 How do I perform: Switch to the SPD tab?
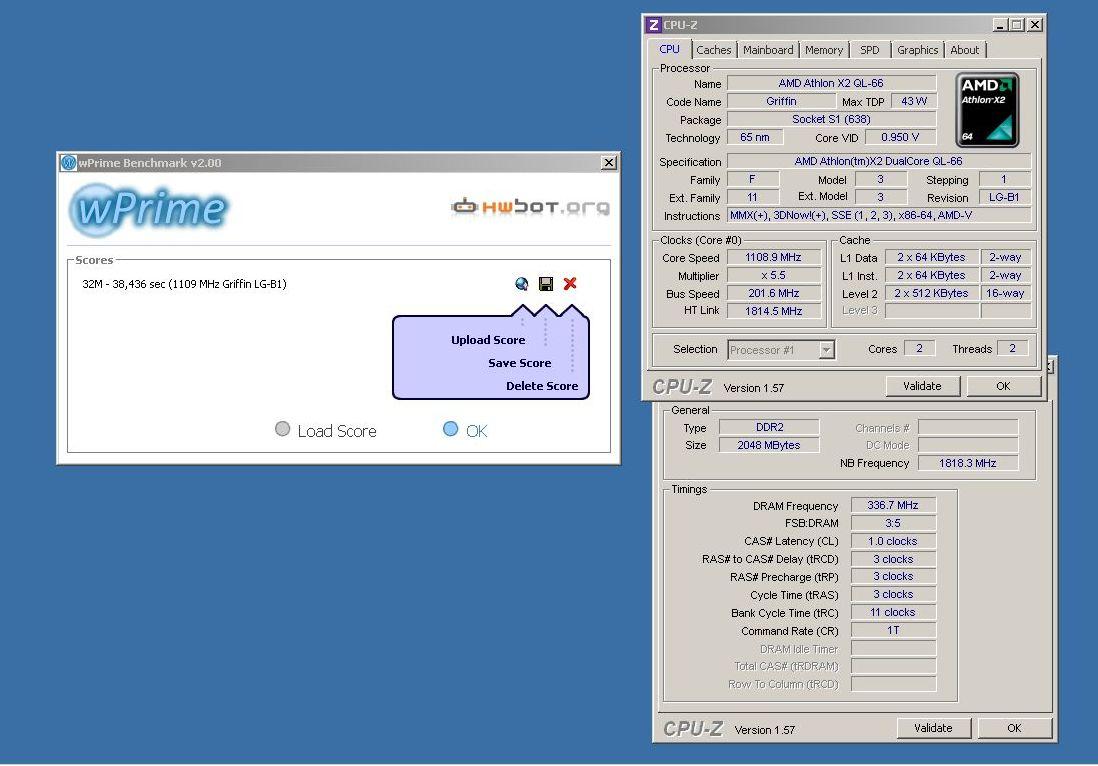coord(870,50)
